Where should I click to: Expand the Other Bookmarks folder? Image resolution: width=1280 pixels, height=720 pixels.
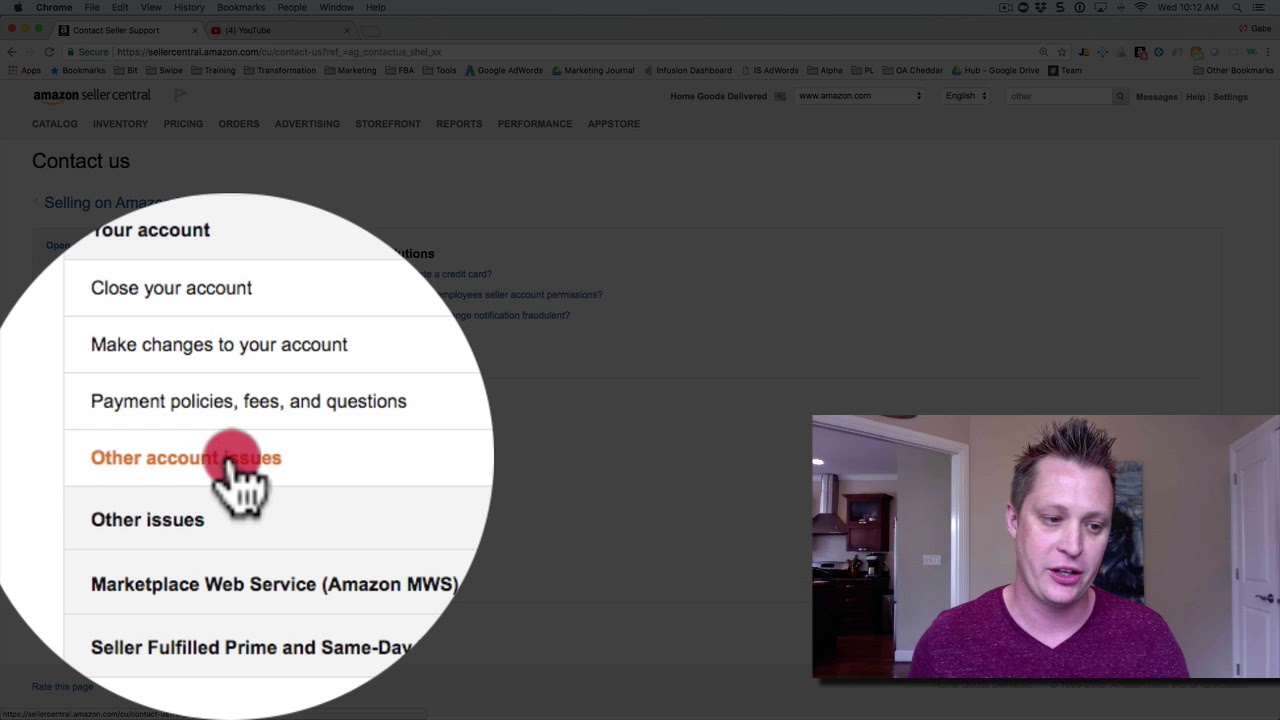pos(1233,71)
